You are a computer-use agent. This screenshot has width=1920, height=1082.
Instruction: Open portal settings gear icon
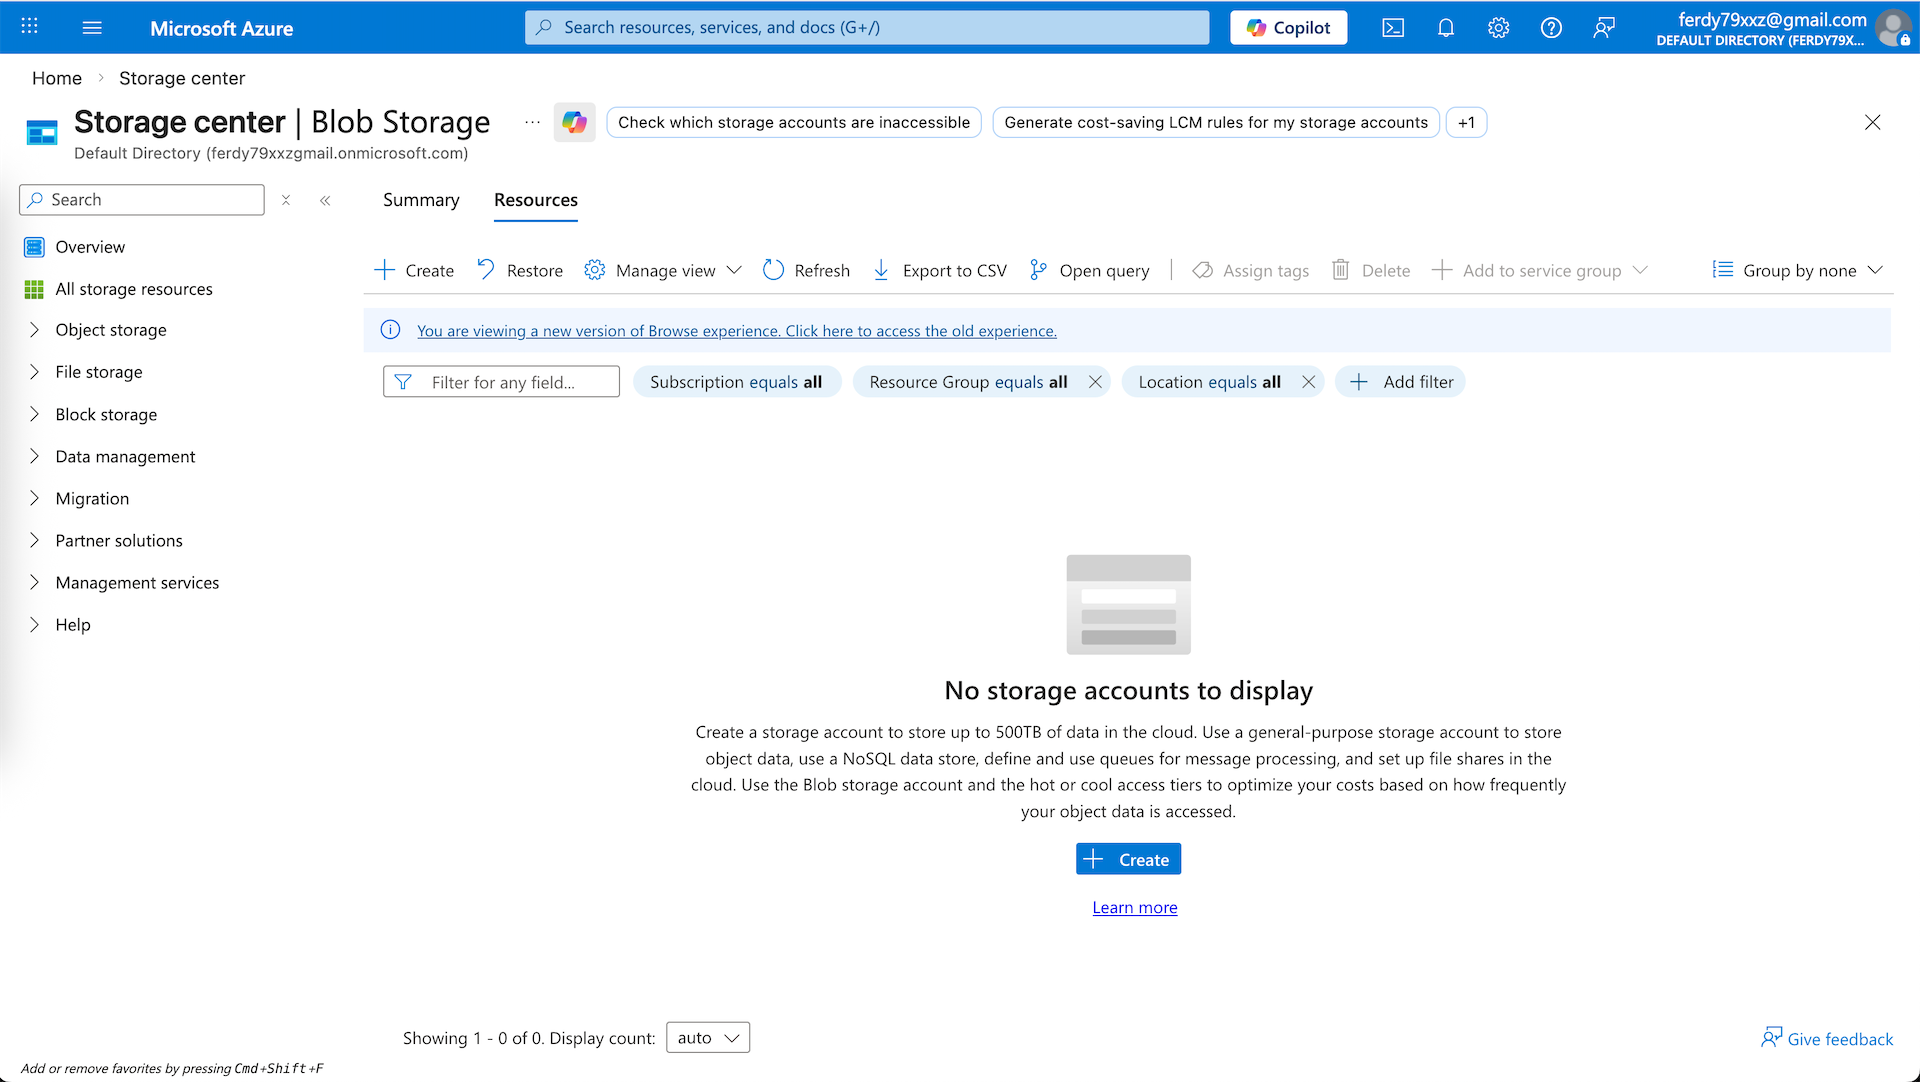1498,28
